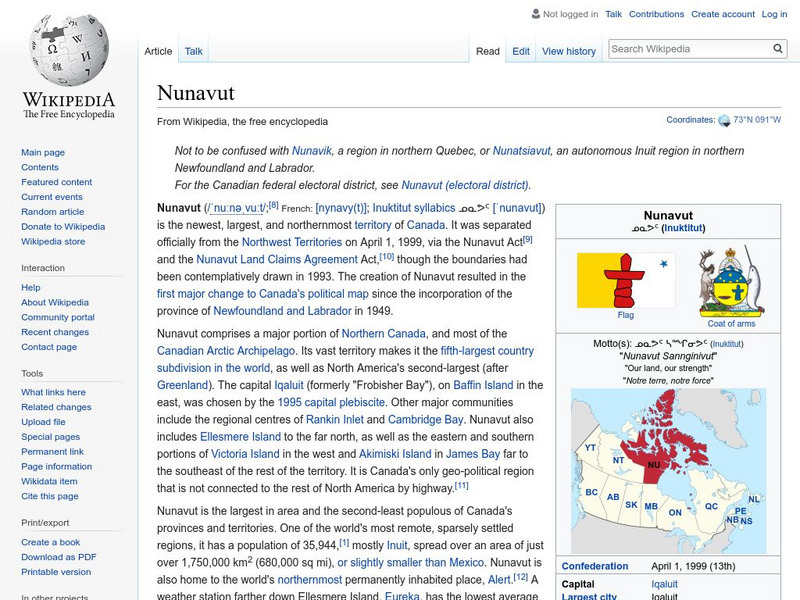The image size is (800, 600).
Task: Open Recent changes link
Action: point(55,332)
